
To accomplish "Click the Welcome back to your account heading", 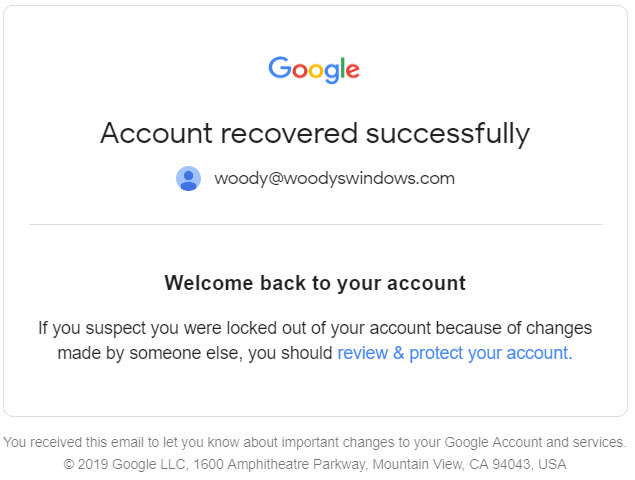I will 315,283.
